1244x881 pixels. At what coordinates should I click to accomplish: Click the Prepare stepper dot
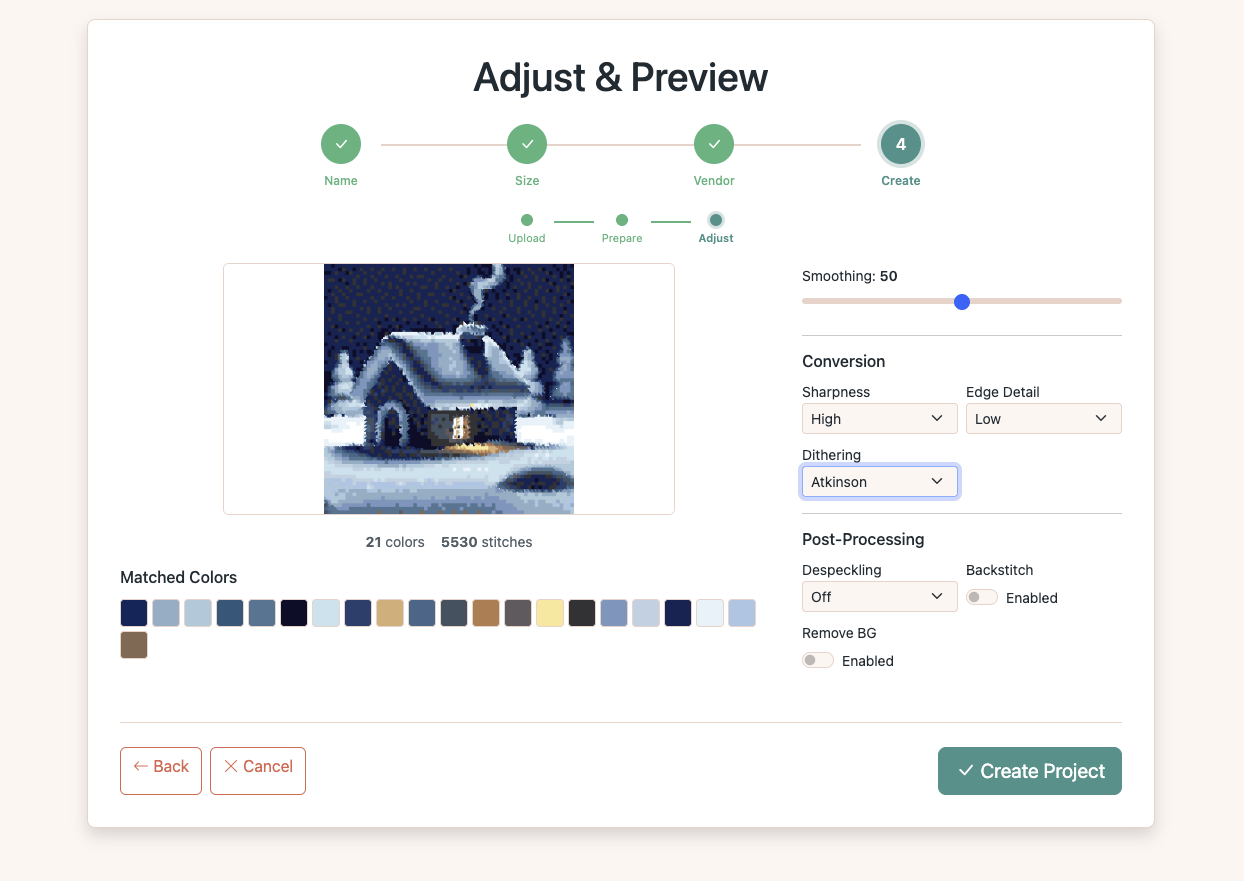621,218
